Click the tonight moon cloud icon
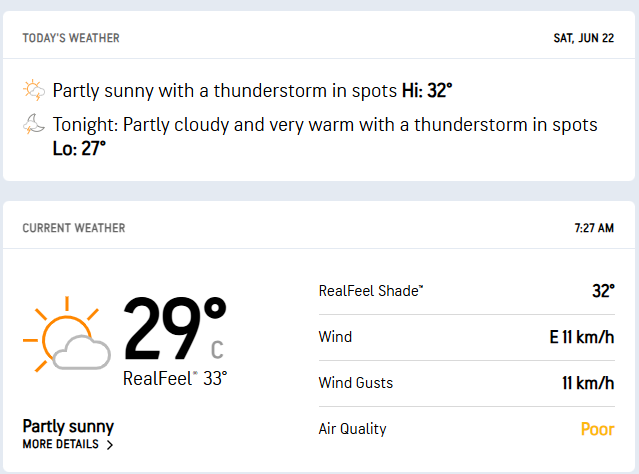Screen dimensions: 639x474 coord(34,125)
